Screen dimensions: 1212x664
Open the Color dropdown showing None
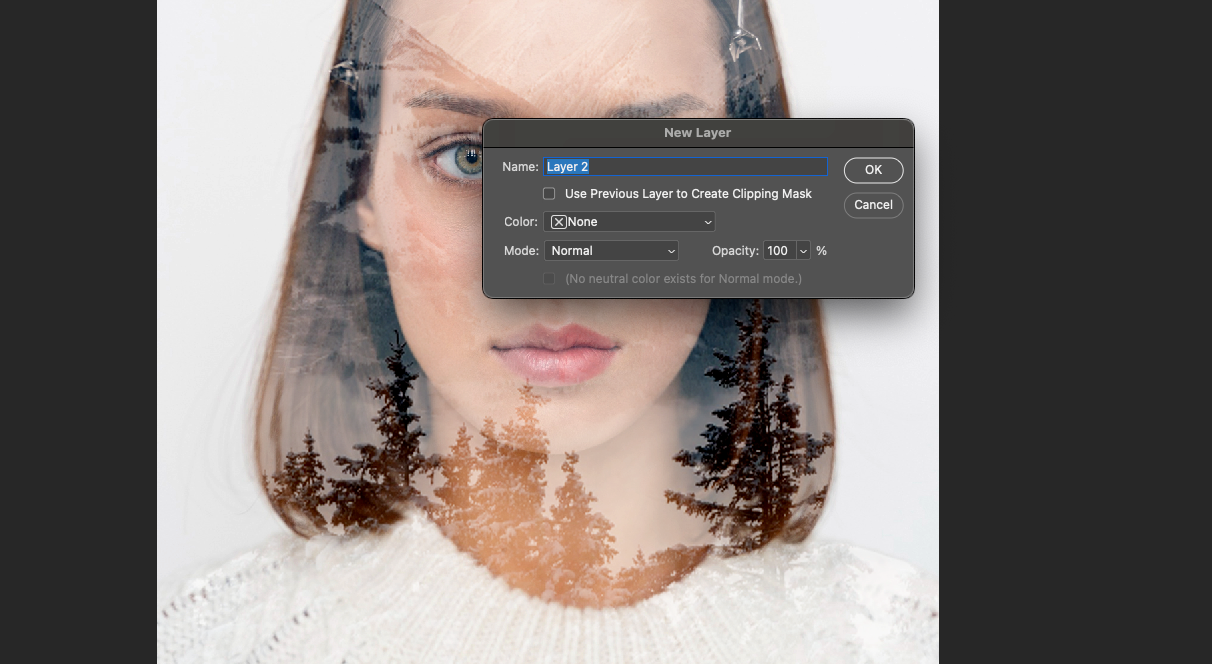pos(630,222)
